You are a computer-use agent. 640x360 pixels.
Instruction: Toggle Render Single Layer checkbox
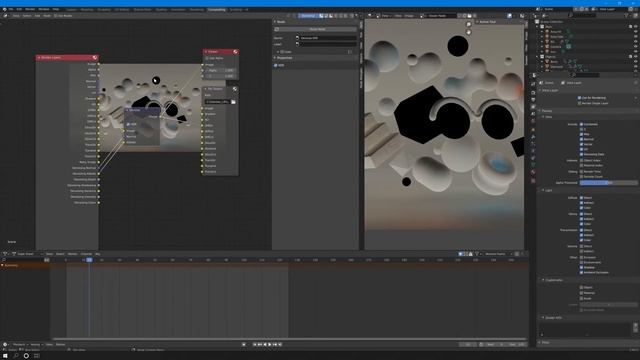[x=580, y=103]
